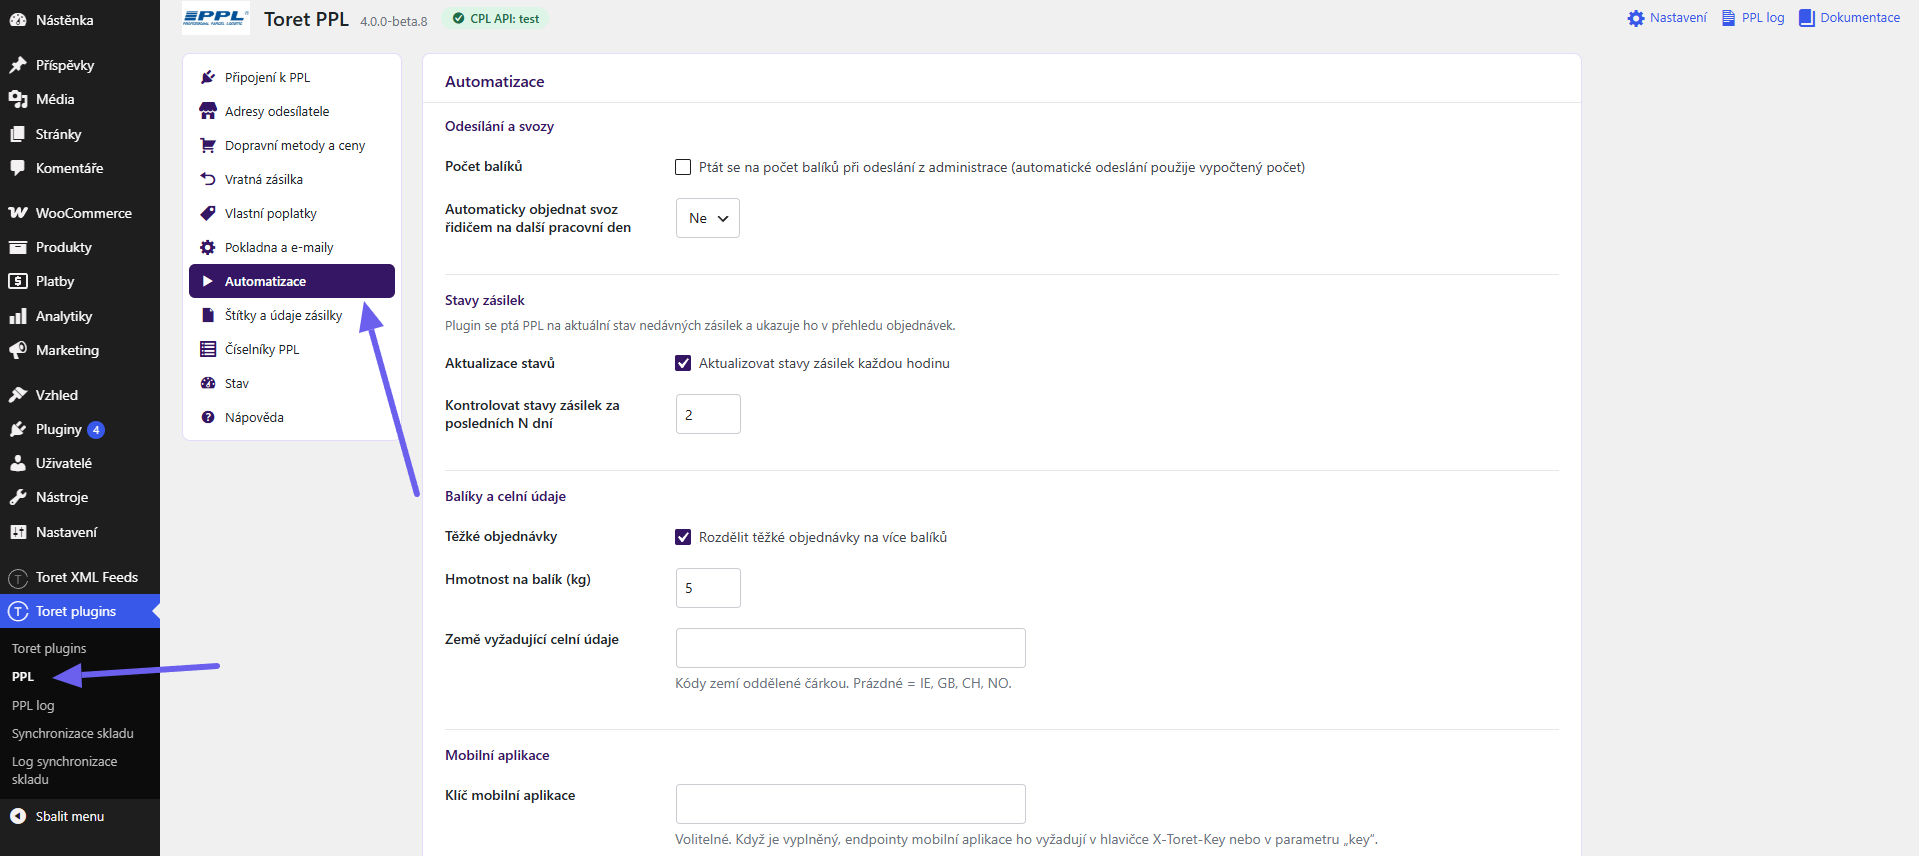Click the Analytiky bar chart icon
The image size is (1919, 856).
[18, 316]
